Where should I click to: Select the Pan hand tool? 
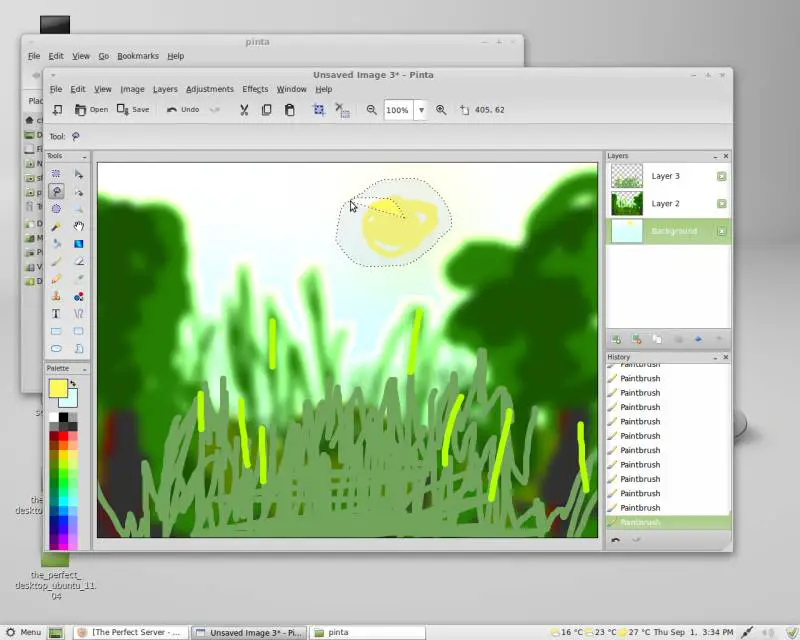click(x=79, y=226)
